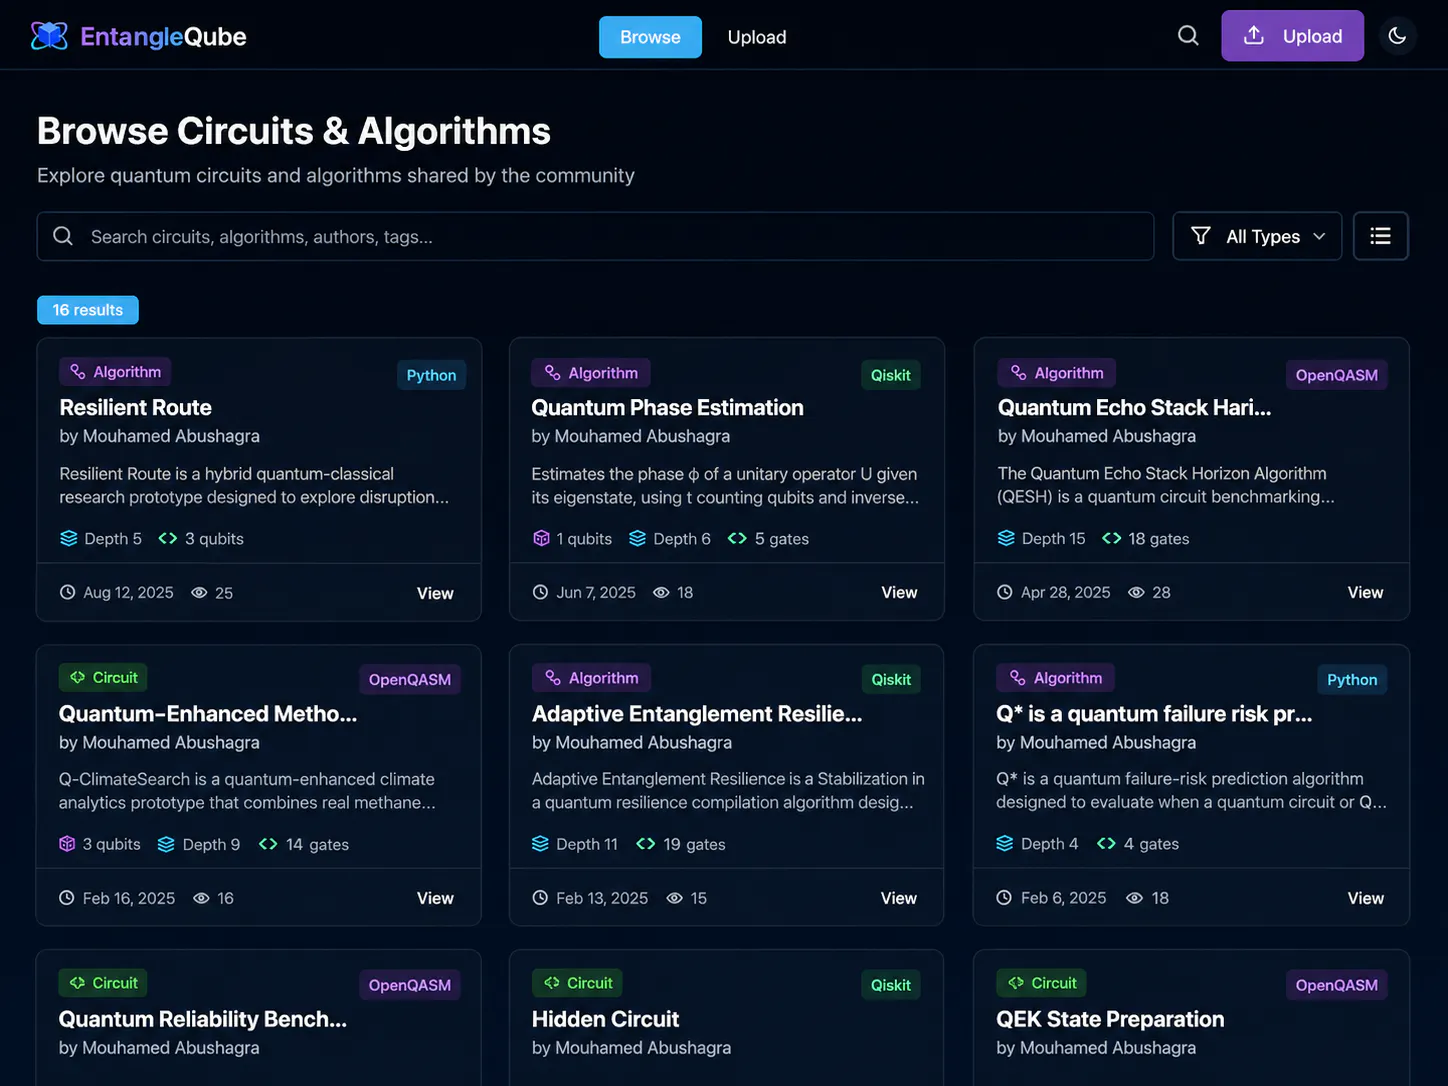This screenshot has width=1448, height=1086.
Task: Click the clock icon beside Aug 12, 2025
Action: click(x=67, y=592)
